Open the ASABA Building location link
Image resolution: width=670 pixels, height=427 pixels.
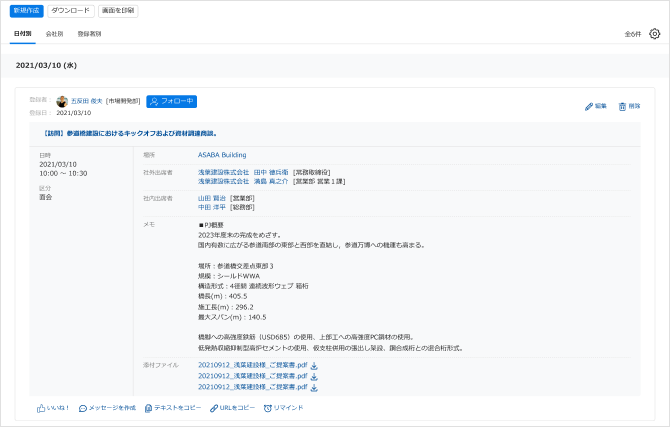[222, 155]
